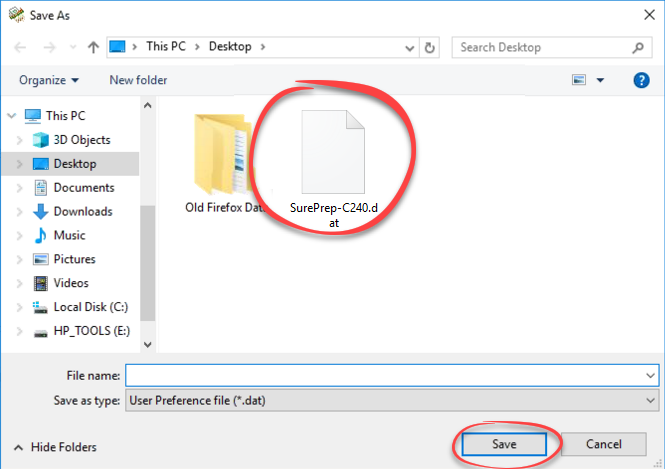Screen dimensions: 665x469
Task: Create a New folder
Action: [138, 80]
